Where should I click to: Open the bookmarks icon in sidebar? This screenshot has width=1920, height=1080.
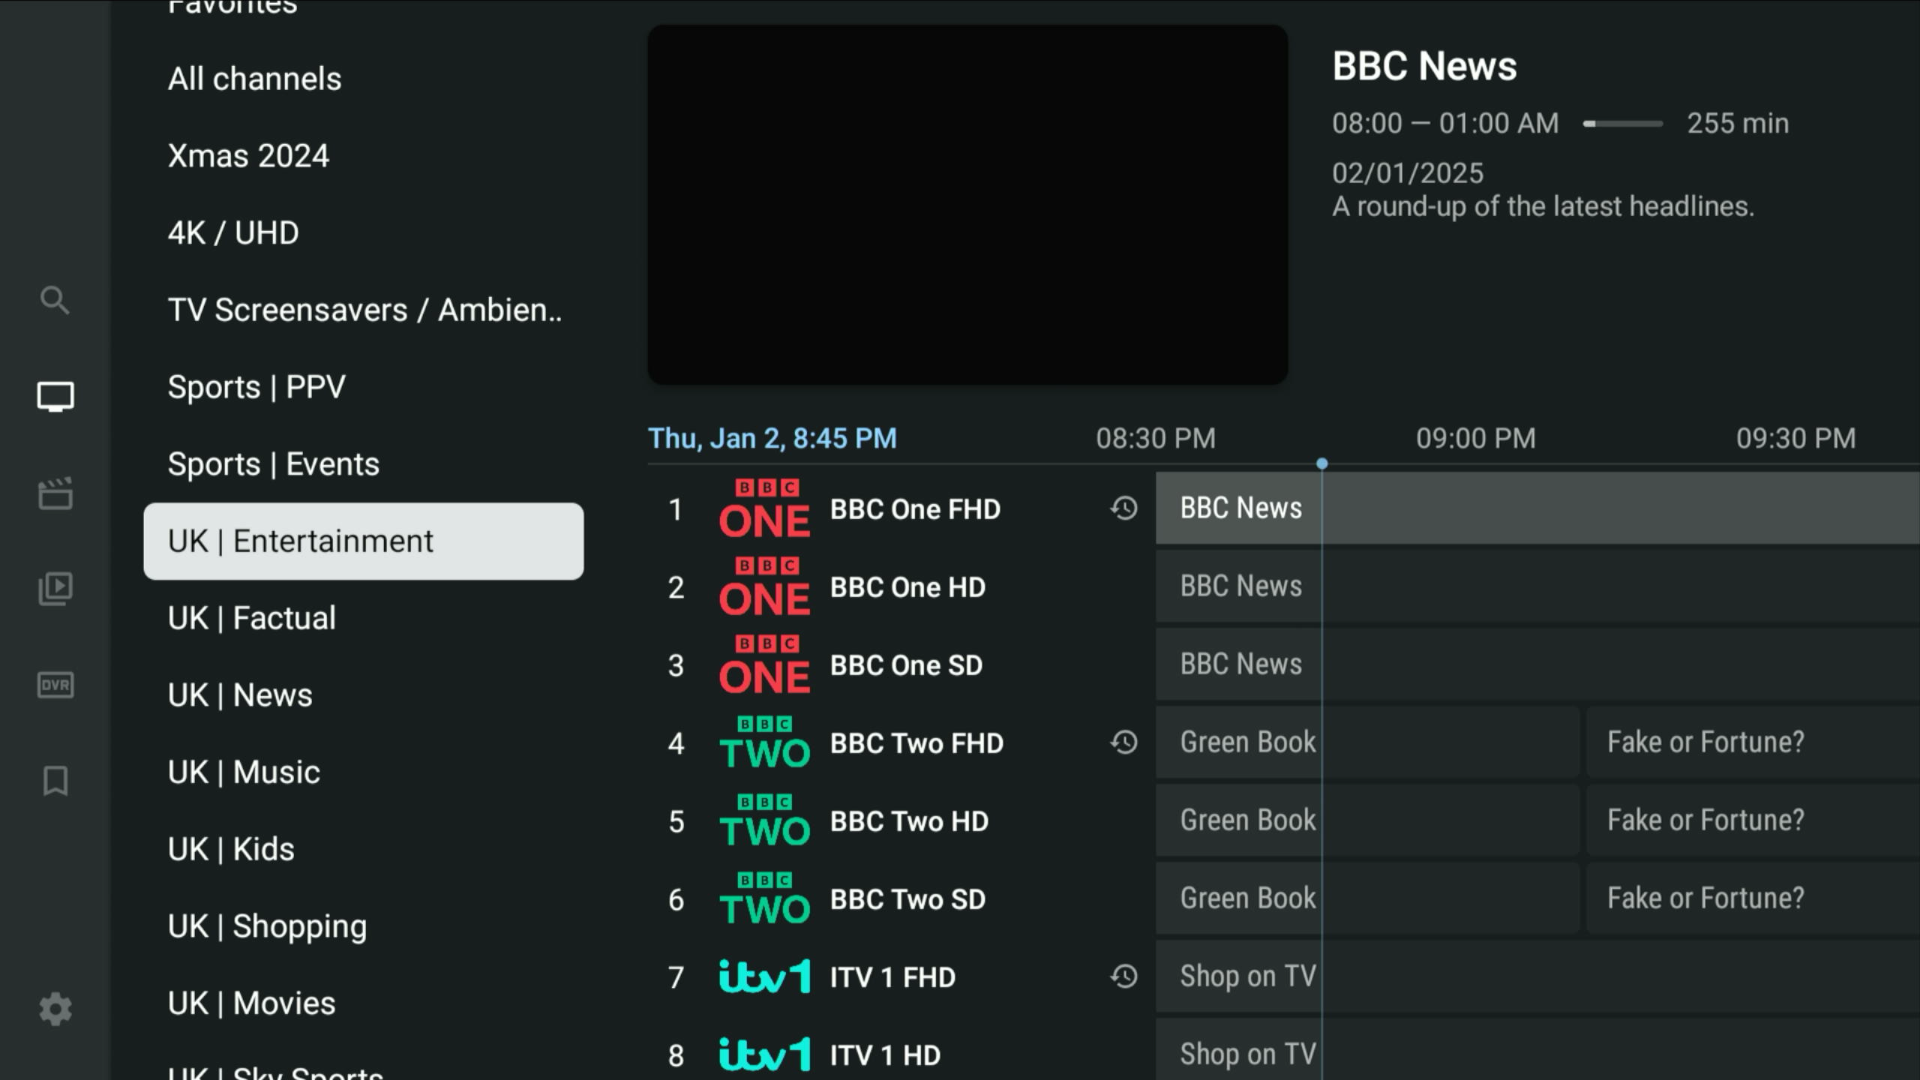click(55, 781)
